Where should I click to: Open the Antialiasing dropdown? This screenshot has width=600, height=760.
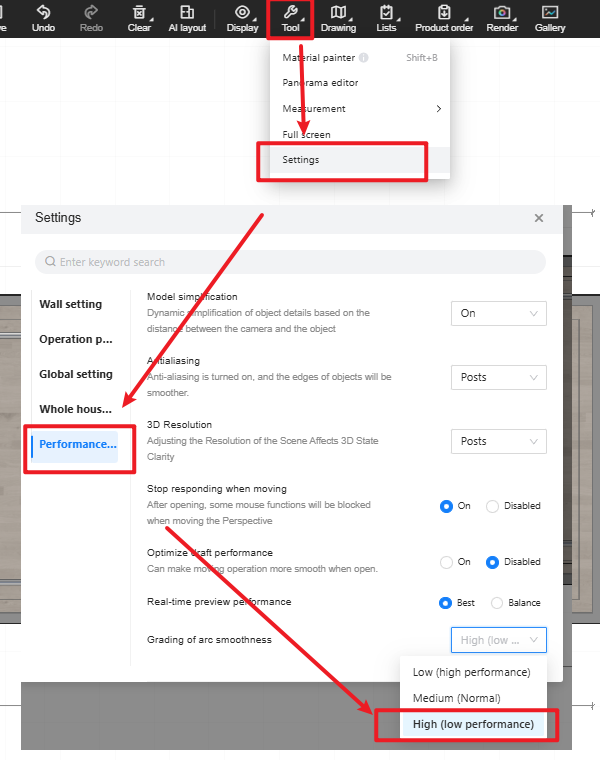point(498,377)
